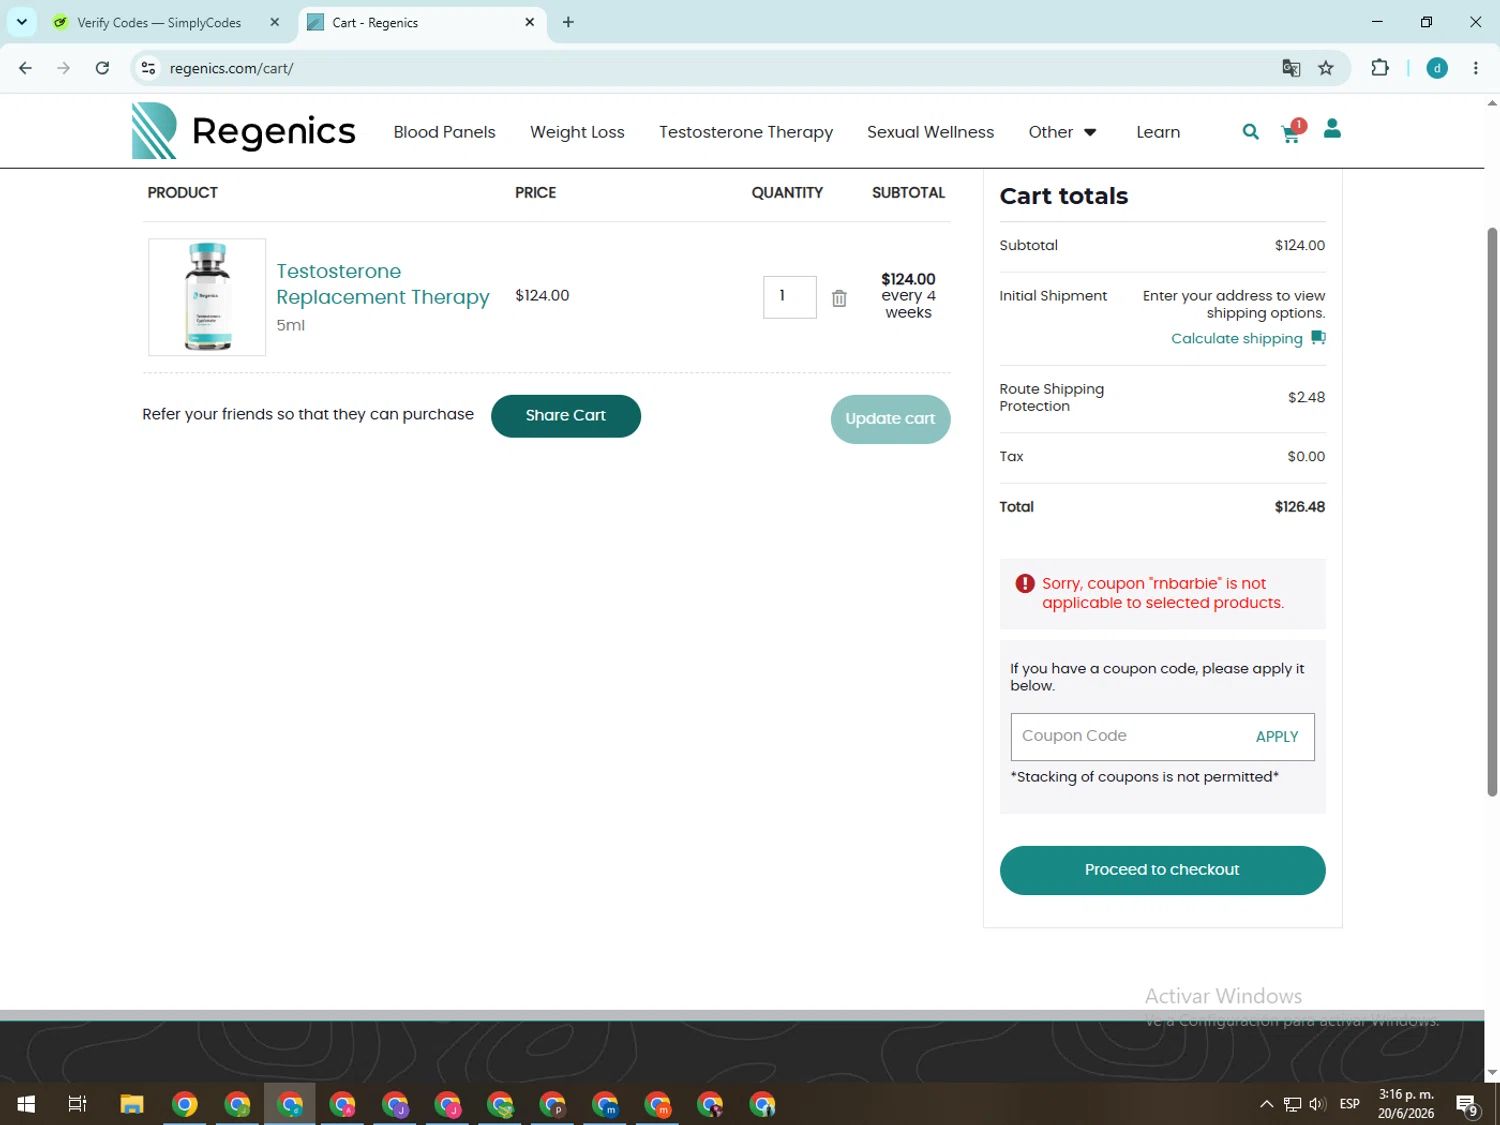The height and width of the screenshot is (1125, 1500).
Task: Click the shipping truck icon beside Calculate shipping
Action: click(x=1318, y=338)
